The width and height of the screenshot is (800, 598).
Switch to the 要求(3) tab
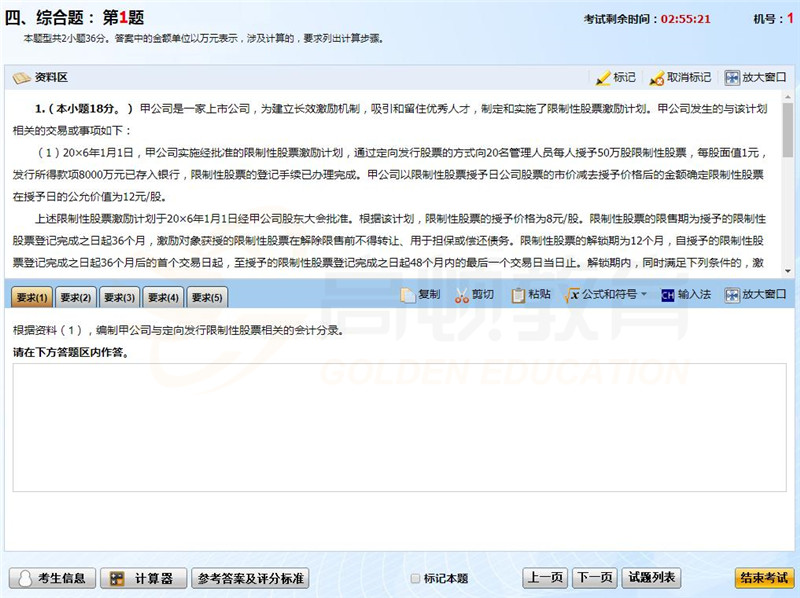pyautogui.click(x=119, y=297)
